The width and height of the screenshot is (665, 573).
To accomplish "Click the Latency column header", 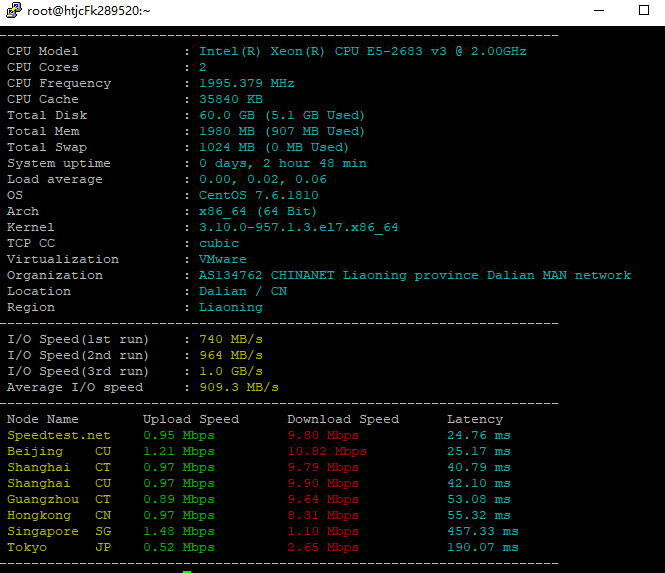I will pos(475,419).
